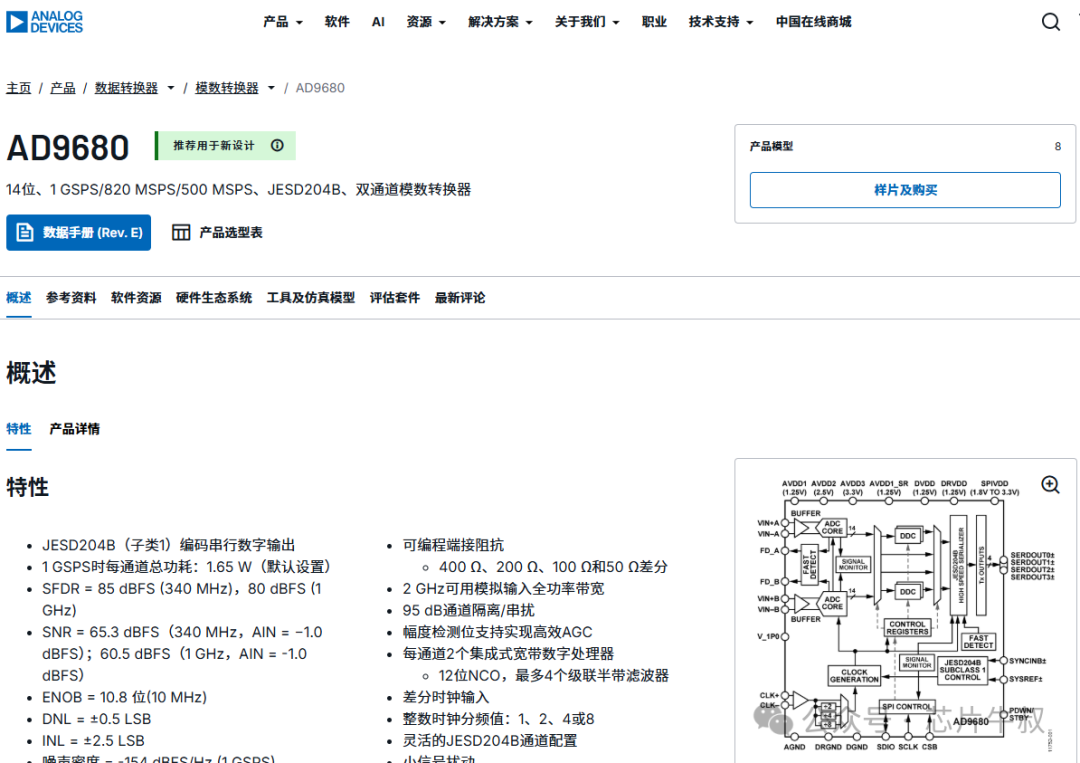Select the 特性 sub-tab

click(19, 428)
